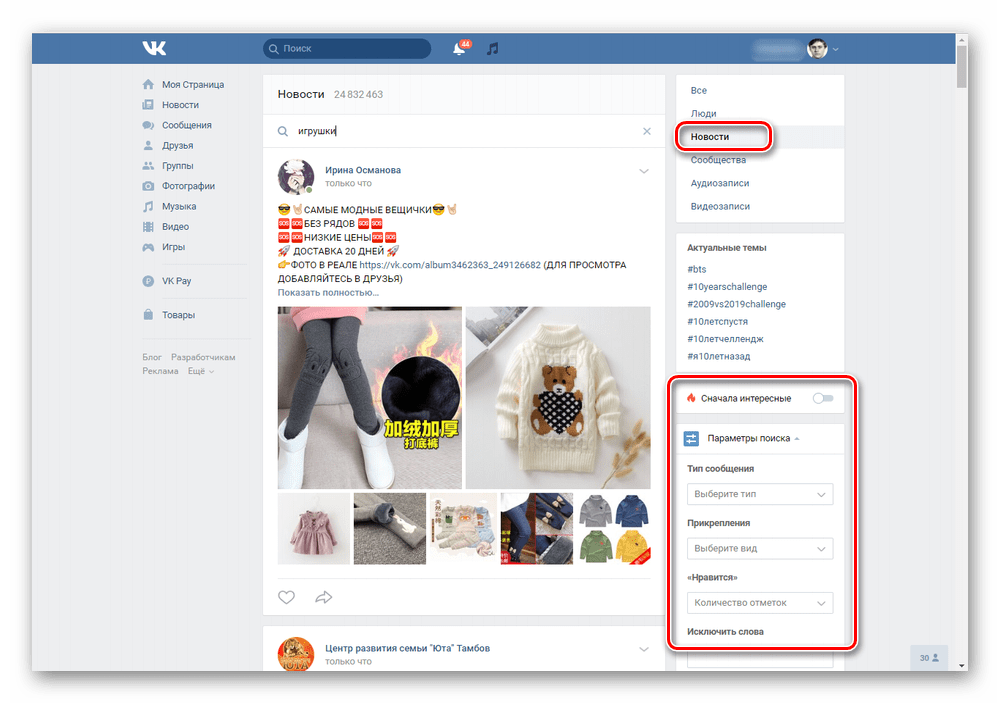Image resolution: width=1000 pixels, height=703 pixels.
Task: Open the notifications bell icon
Action: 459,48
